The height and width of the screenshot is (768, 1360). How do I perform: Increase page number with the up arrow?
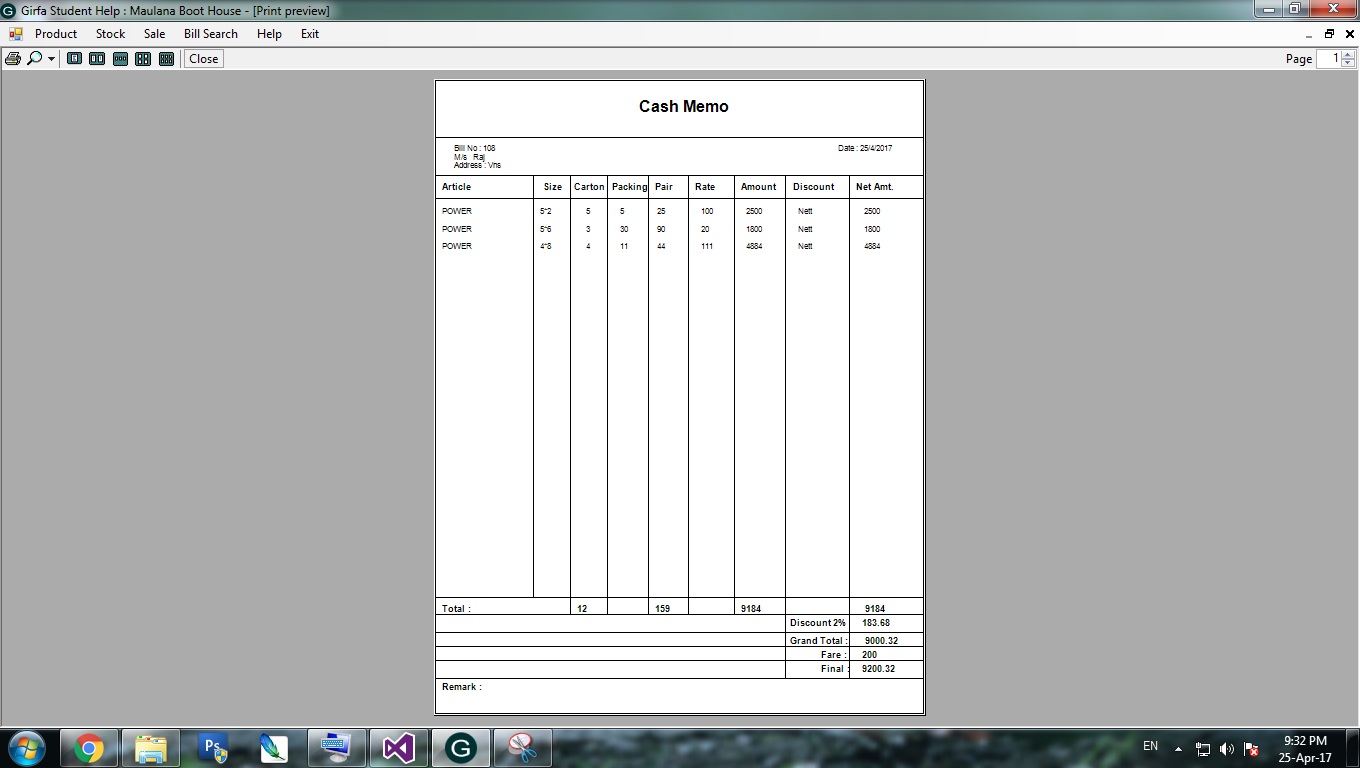[1345, 54]
